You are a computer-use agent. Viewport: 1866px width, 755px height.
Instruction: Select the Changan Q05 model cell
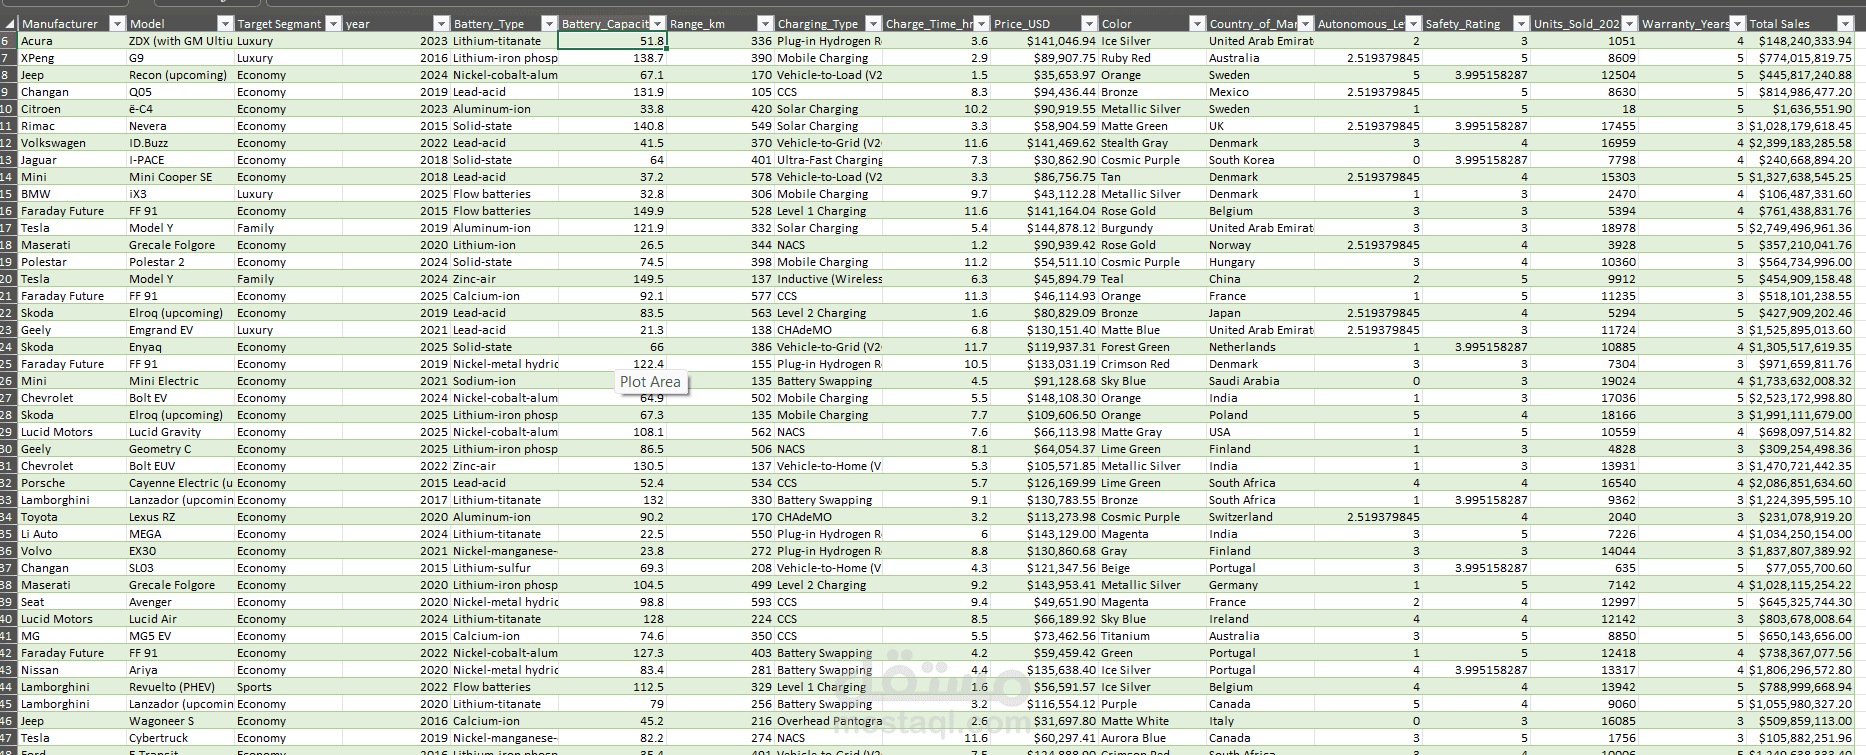click(x=180, y=92)
